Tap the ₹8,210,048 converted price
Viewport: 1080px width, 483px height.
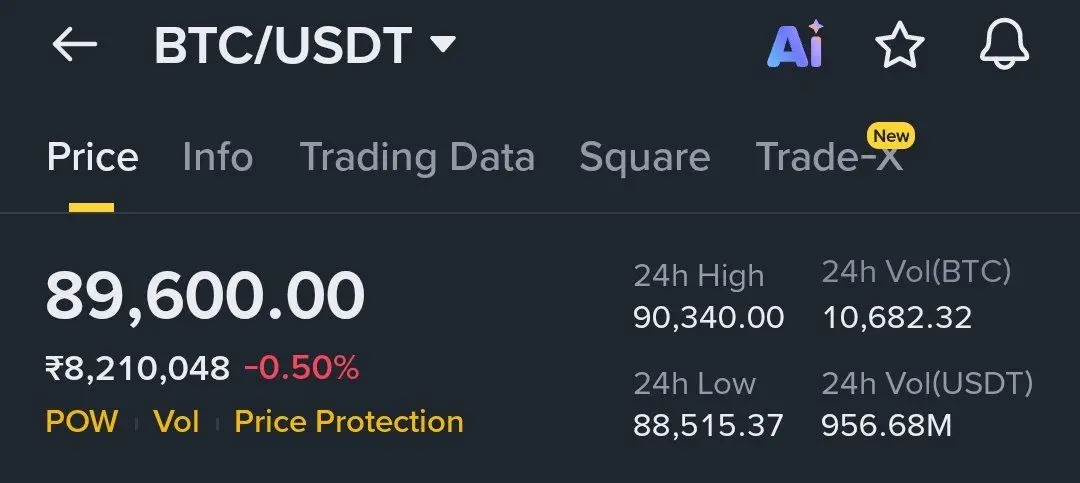[137, 369]
